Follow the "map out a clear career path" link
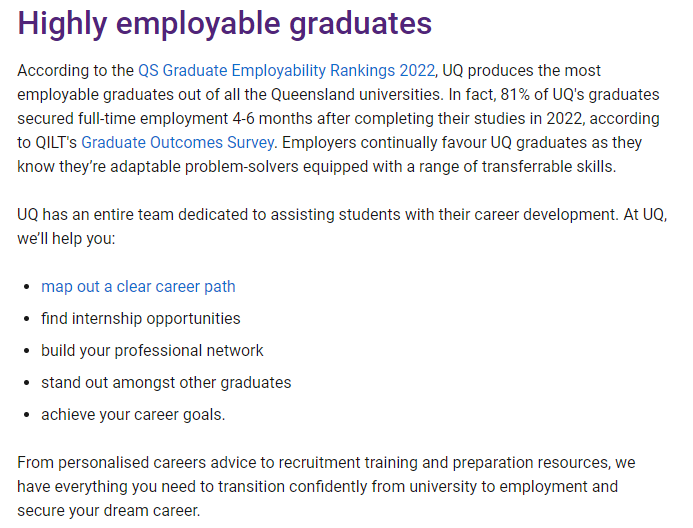This screenshot has width=693, height=528. [x=138, y=286]
